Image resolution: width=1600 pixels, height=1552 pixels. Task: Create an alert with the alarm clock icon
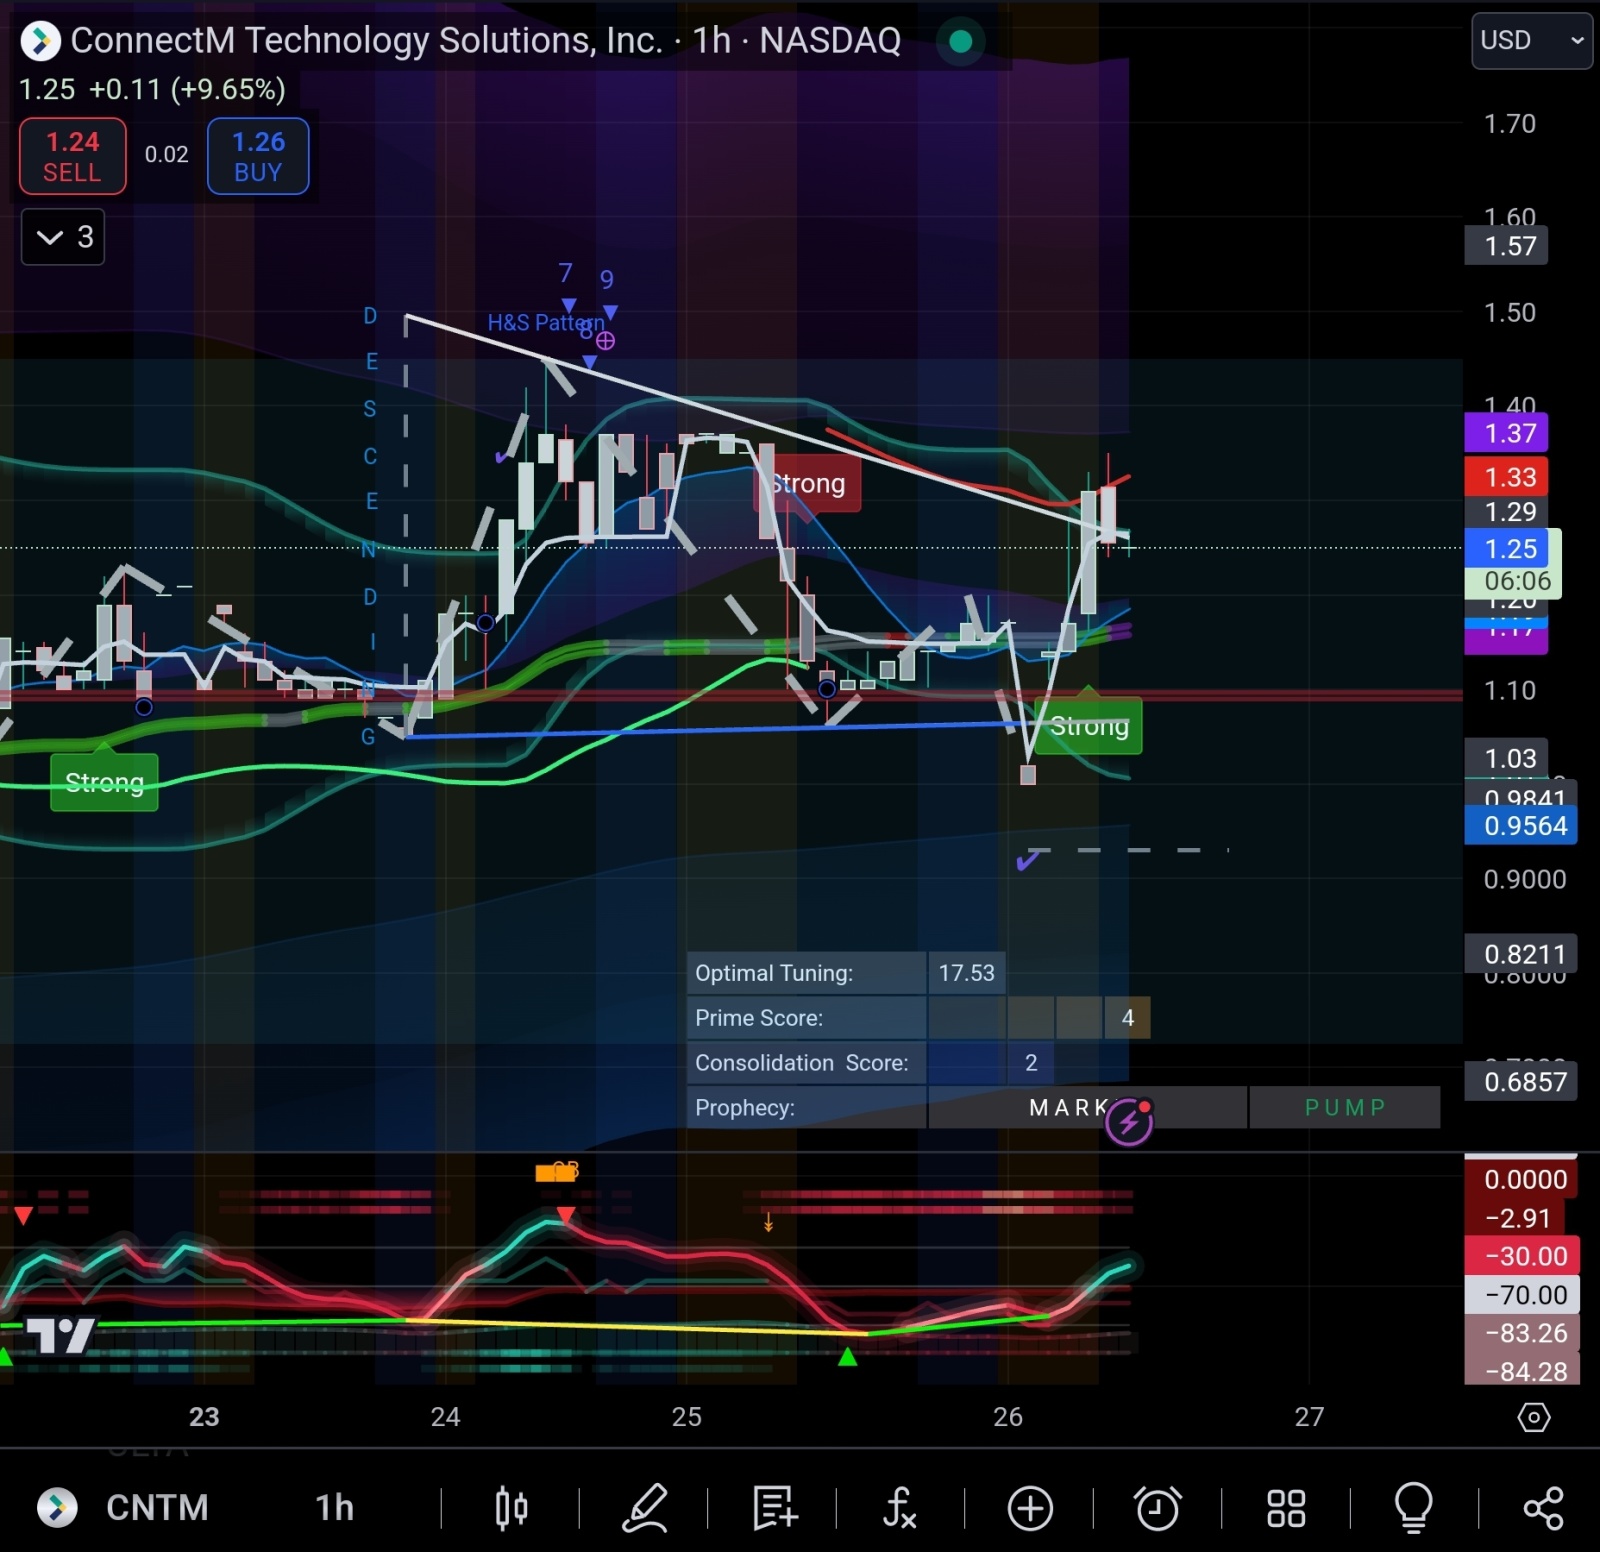(x=1158, y=1508)
